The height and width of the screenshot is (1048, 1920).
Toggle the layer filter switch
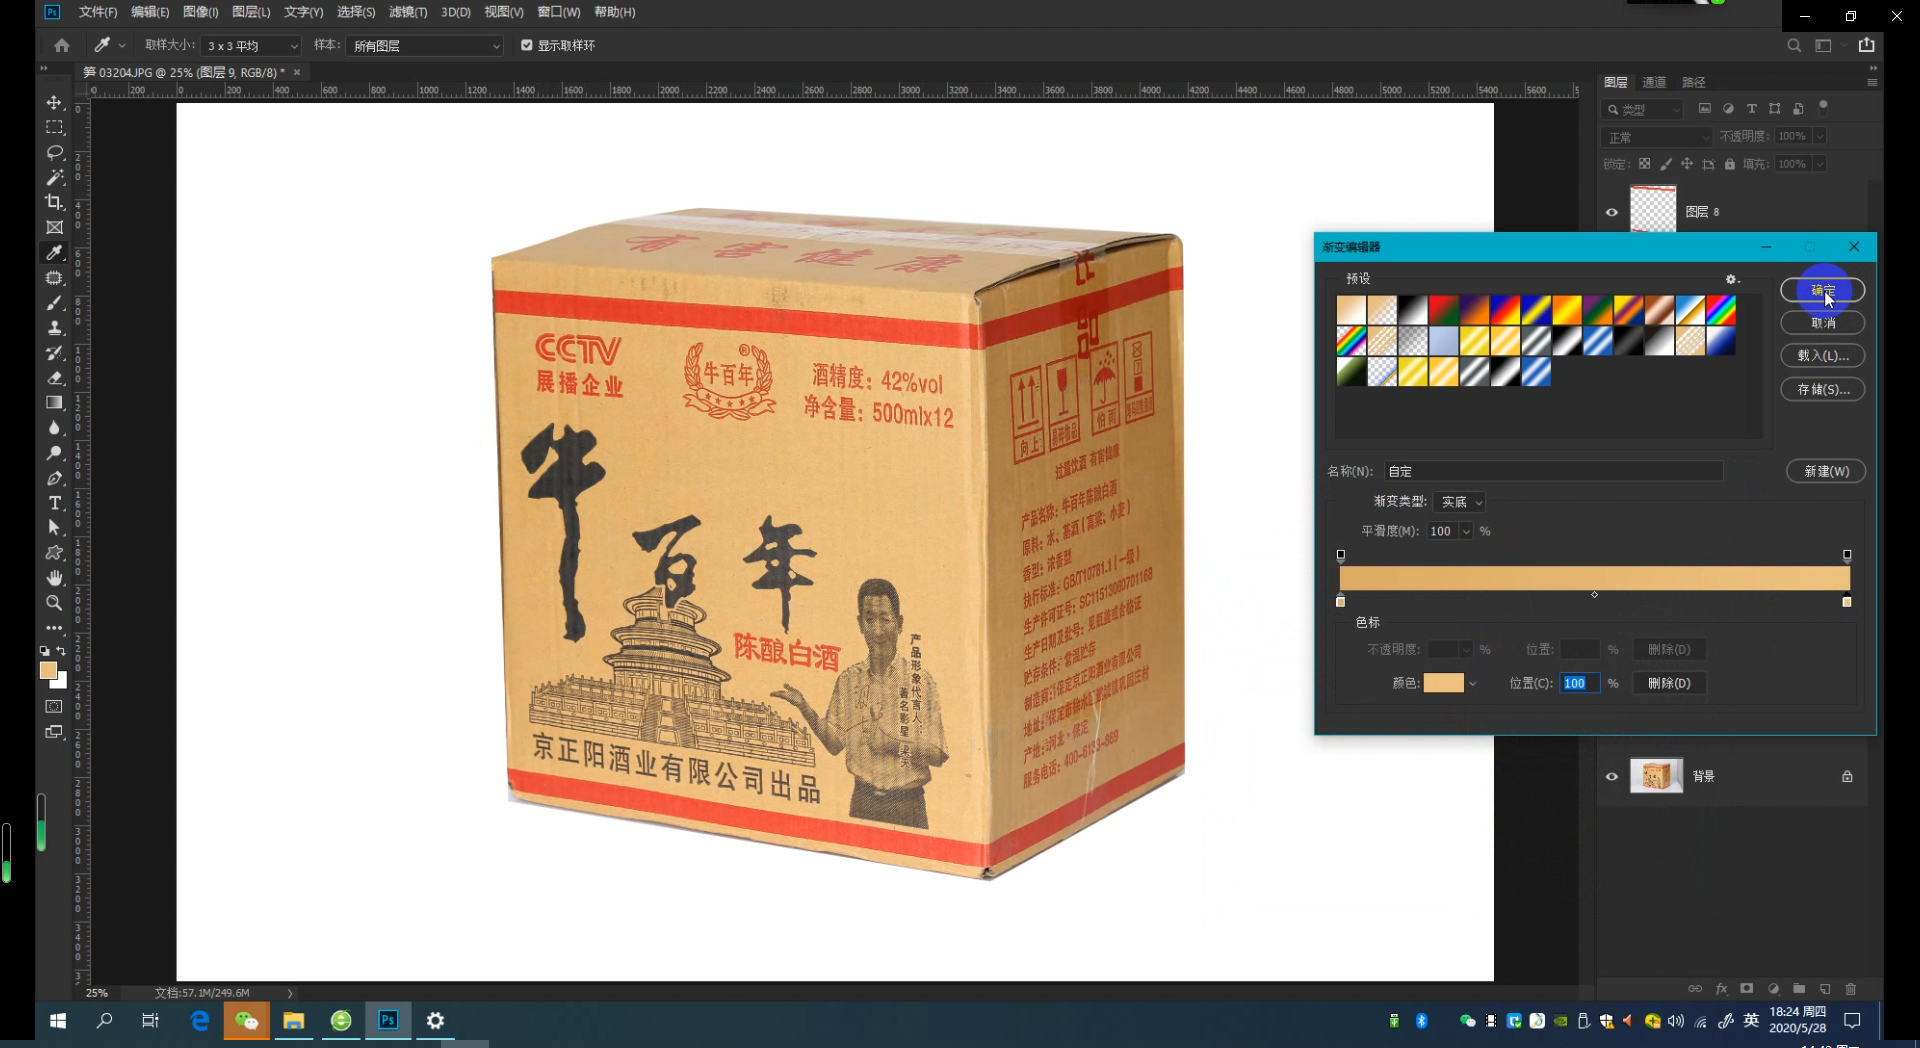pyautogui.click(x=1823, y=107)
